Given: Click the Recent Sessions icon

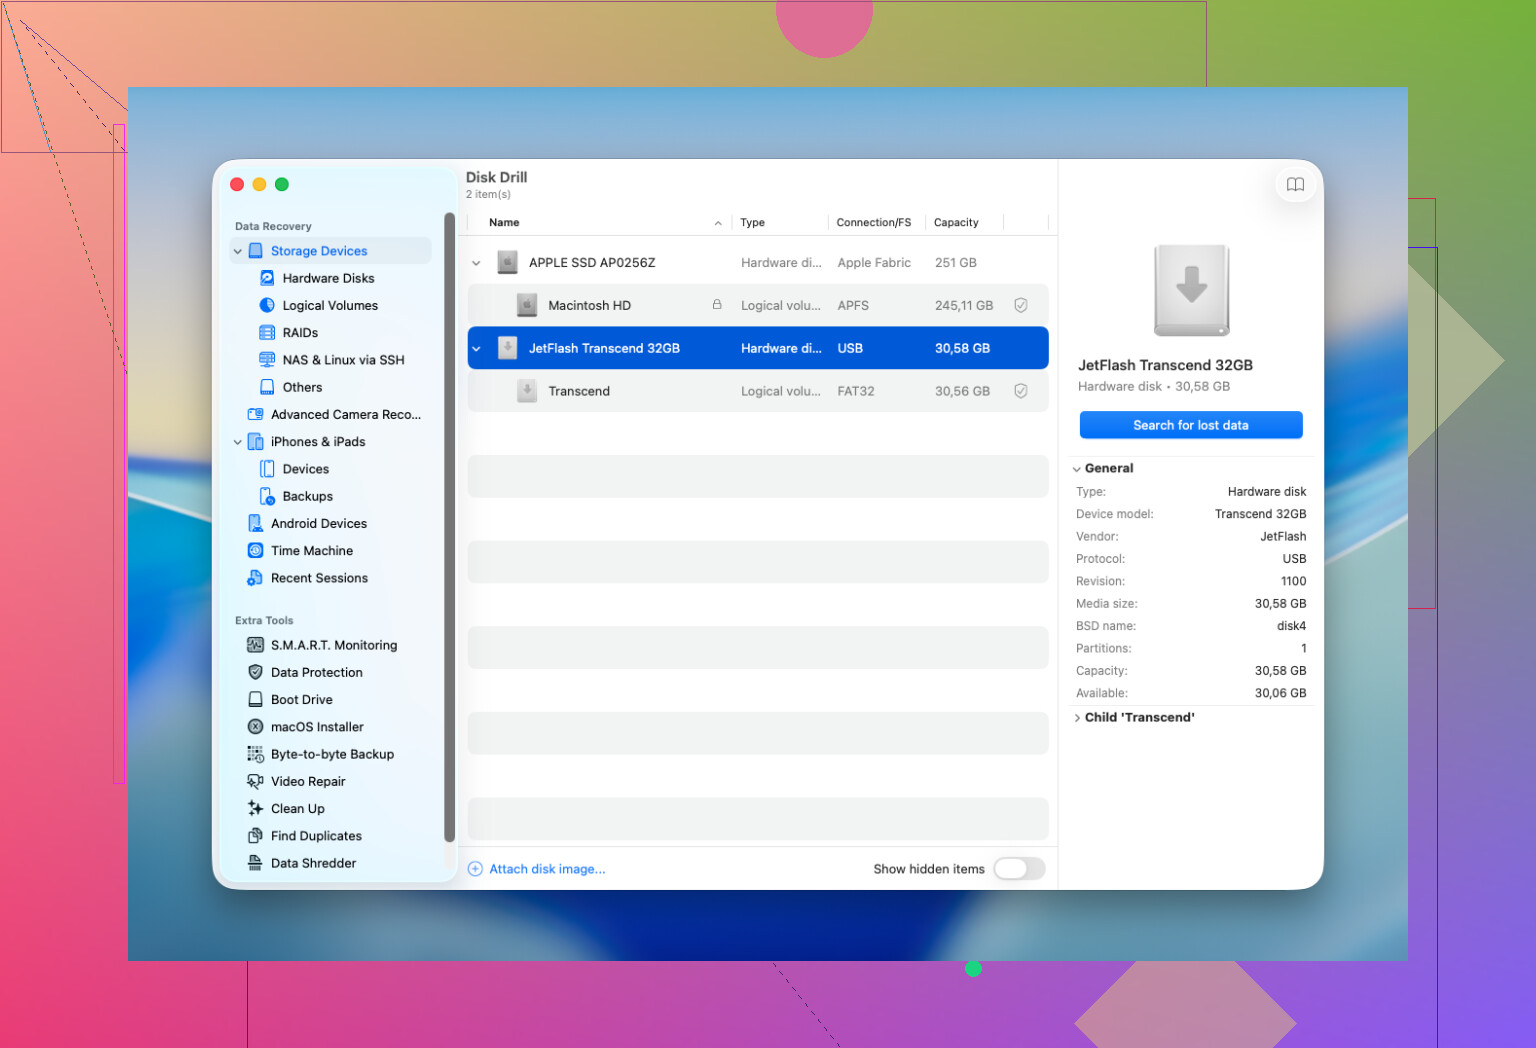Looking at the screenshot, I should pos(255,578).
